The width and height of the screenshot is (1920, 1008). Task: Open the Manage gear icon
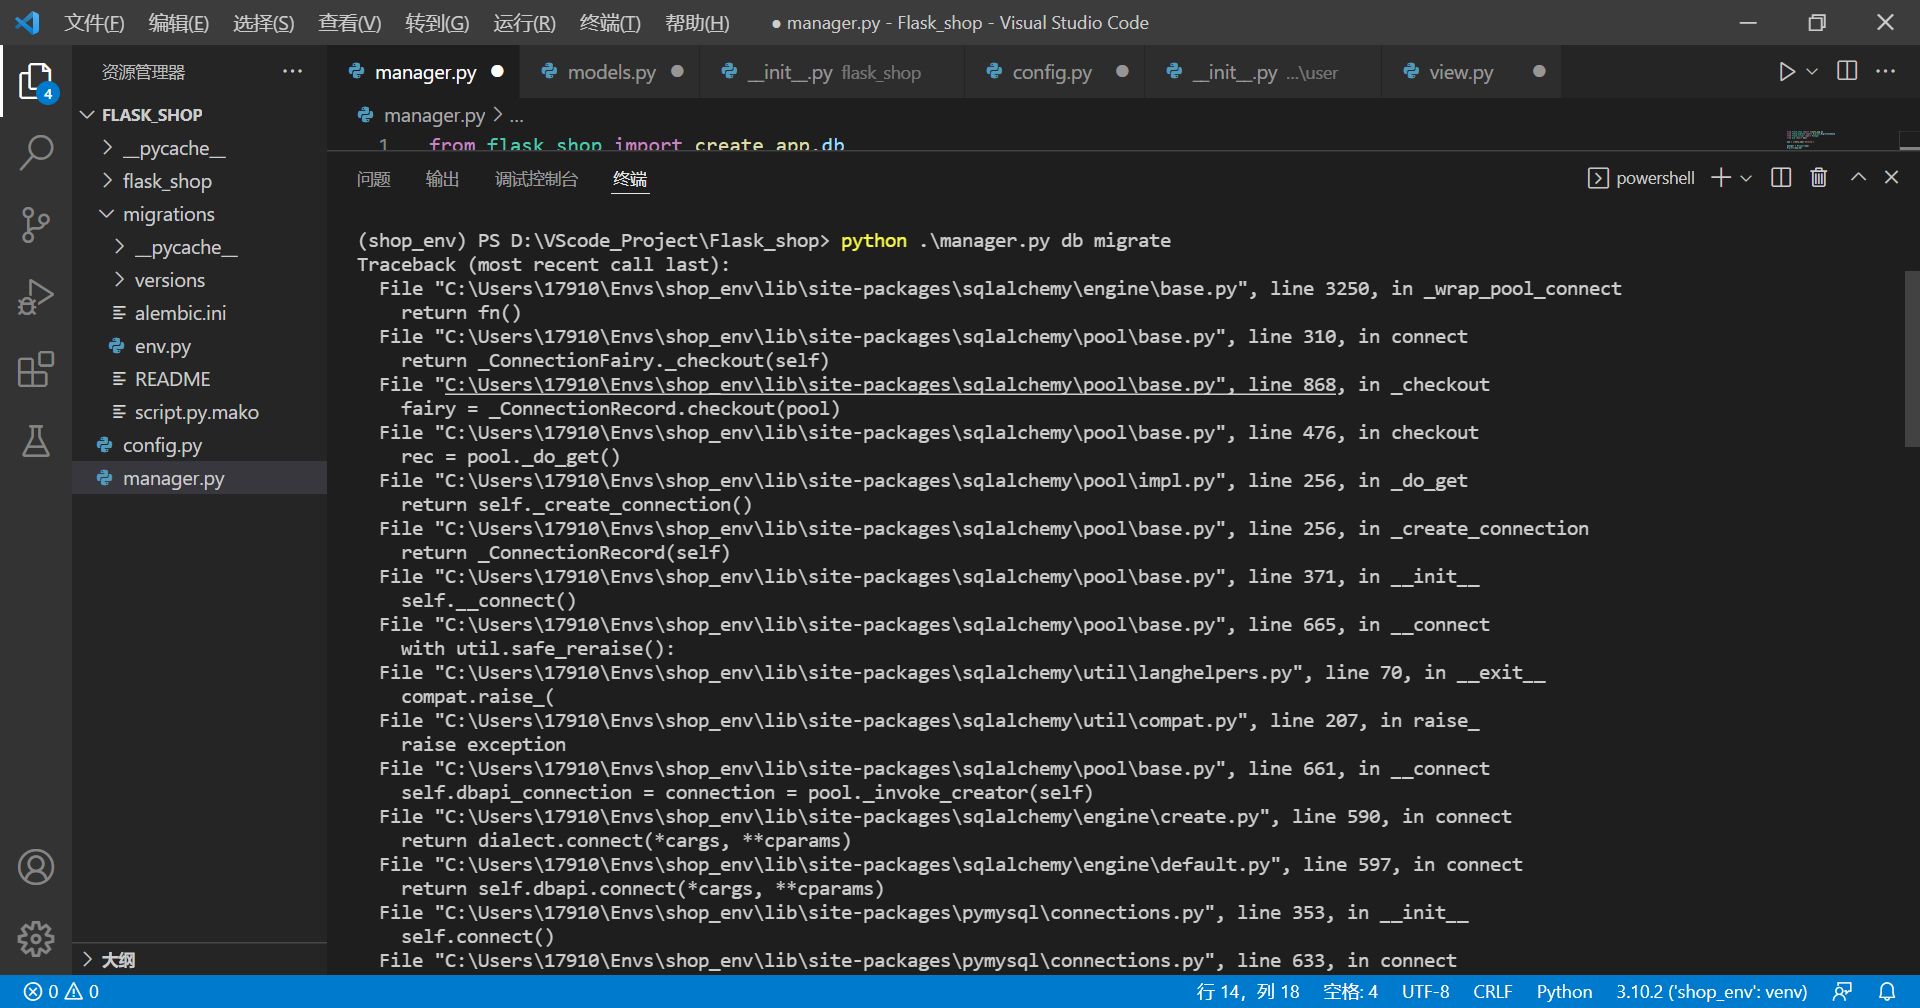point(36,938)
